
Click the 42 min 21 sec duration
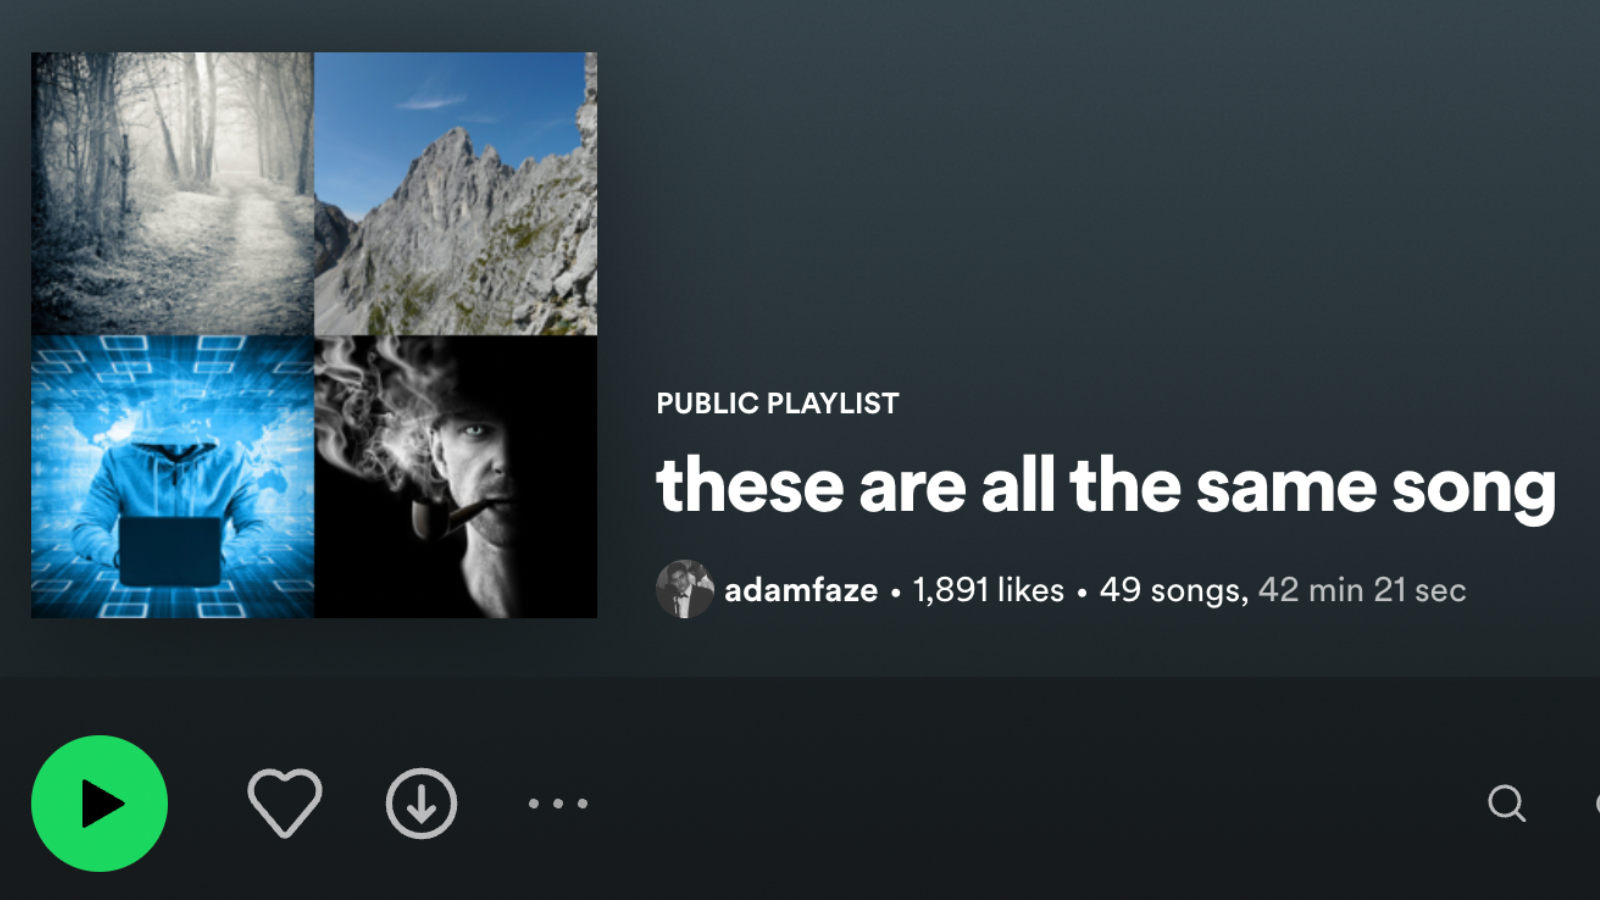pos(1362,590)
